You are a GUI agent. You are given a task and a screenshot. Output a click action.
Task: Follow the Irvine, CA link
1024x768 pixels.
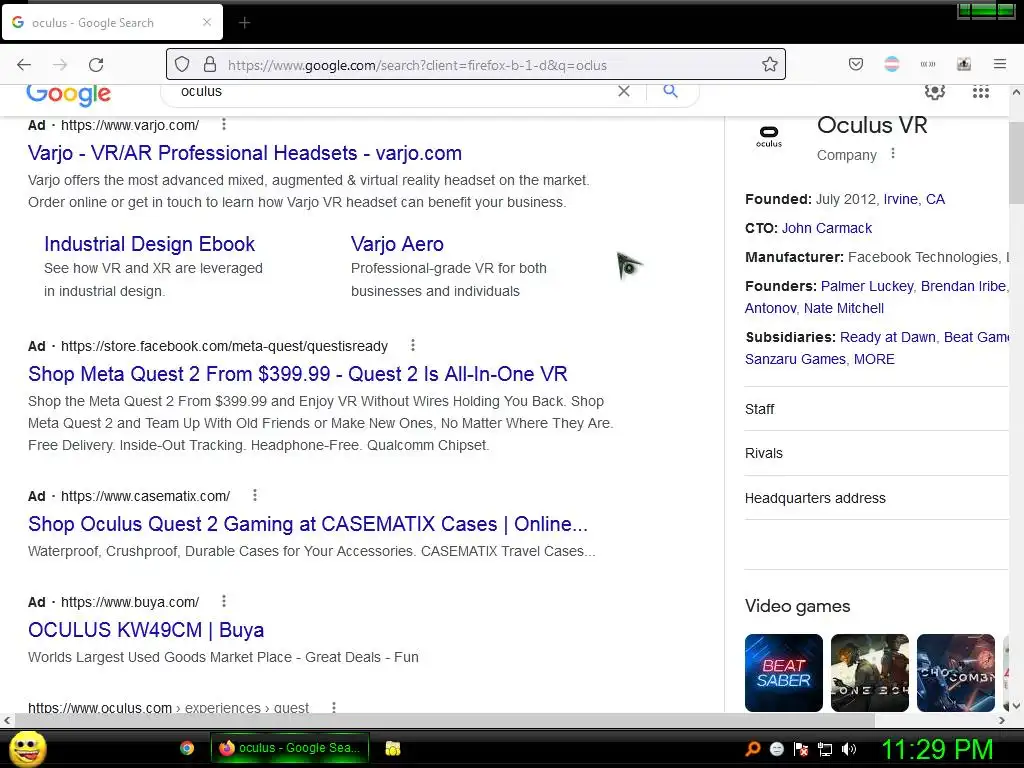pos(914,199)
